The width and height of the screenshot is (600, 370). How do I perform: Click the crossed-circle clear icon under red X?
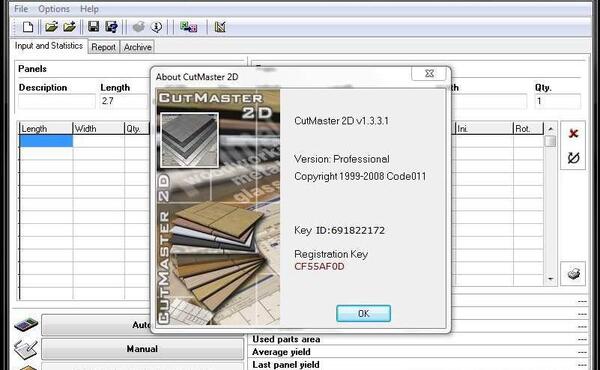(x=573, y=158)
